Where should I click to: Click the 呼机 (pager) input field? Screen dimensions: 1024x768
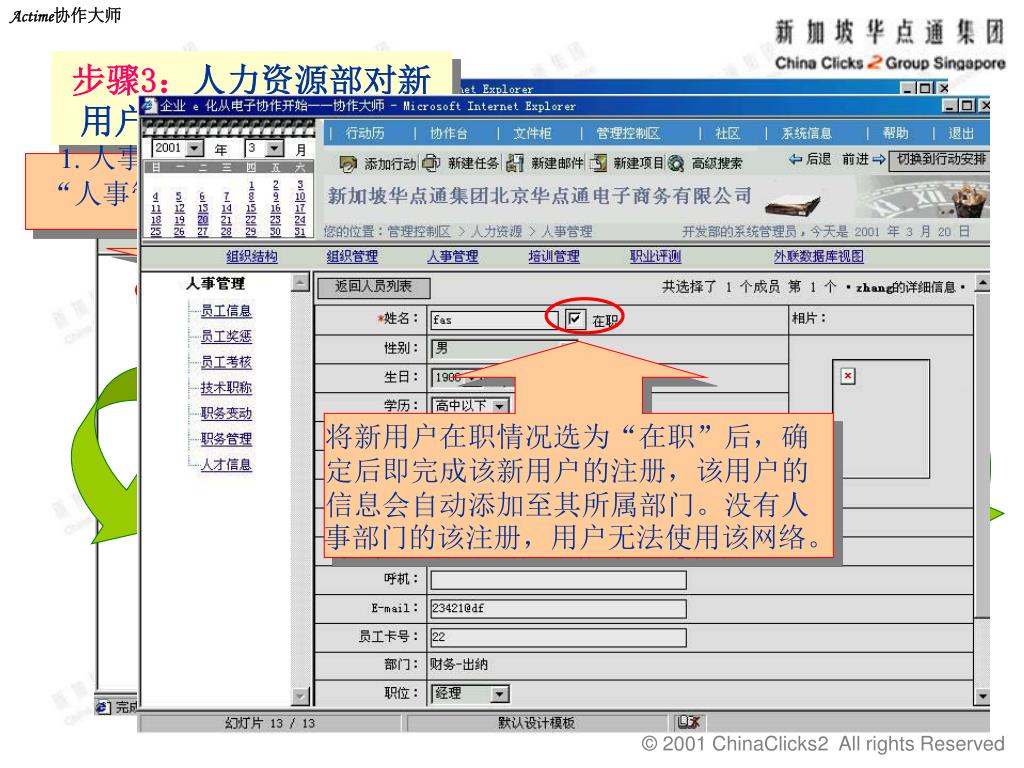[x=558, y=579]
